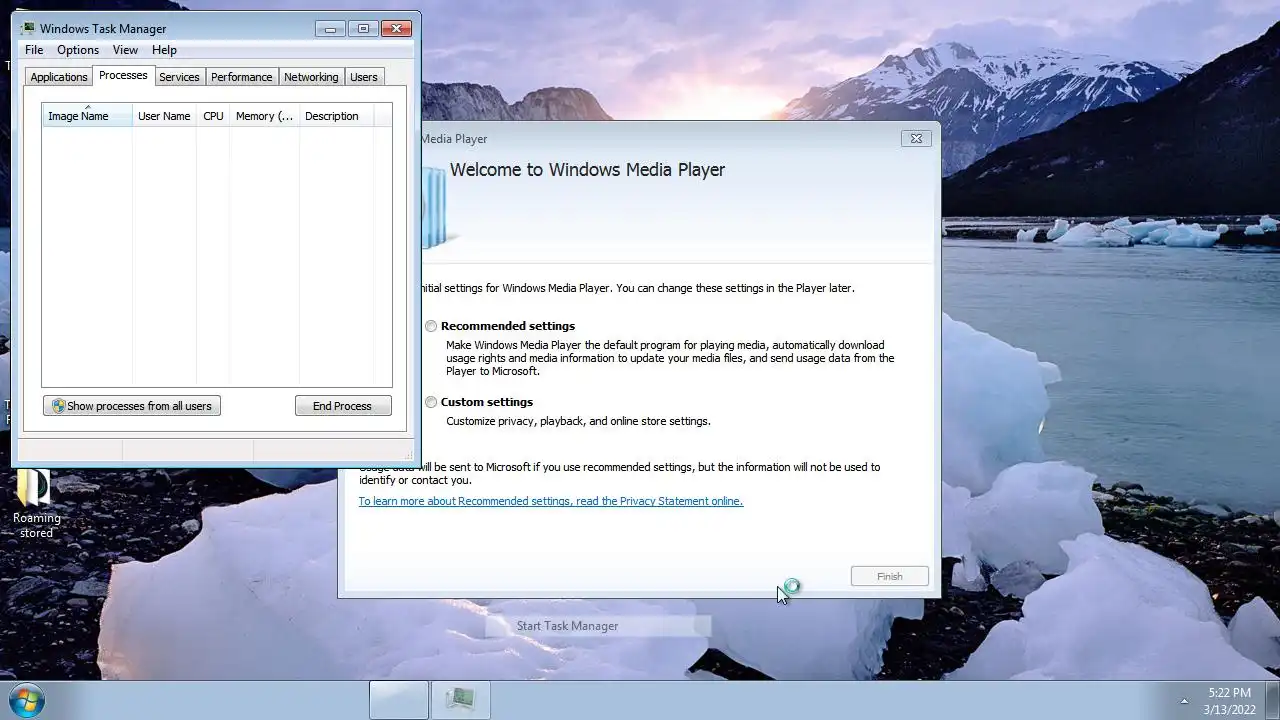Switch to the Networking tab

311,77
